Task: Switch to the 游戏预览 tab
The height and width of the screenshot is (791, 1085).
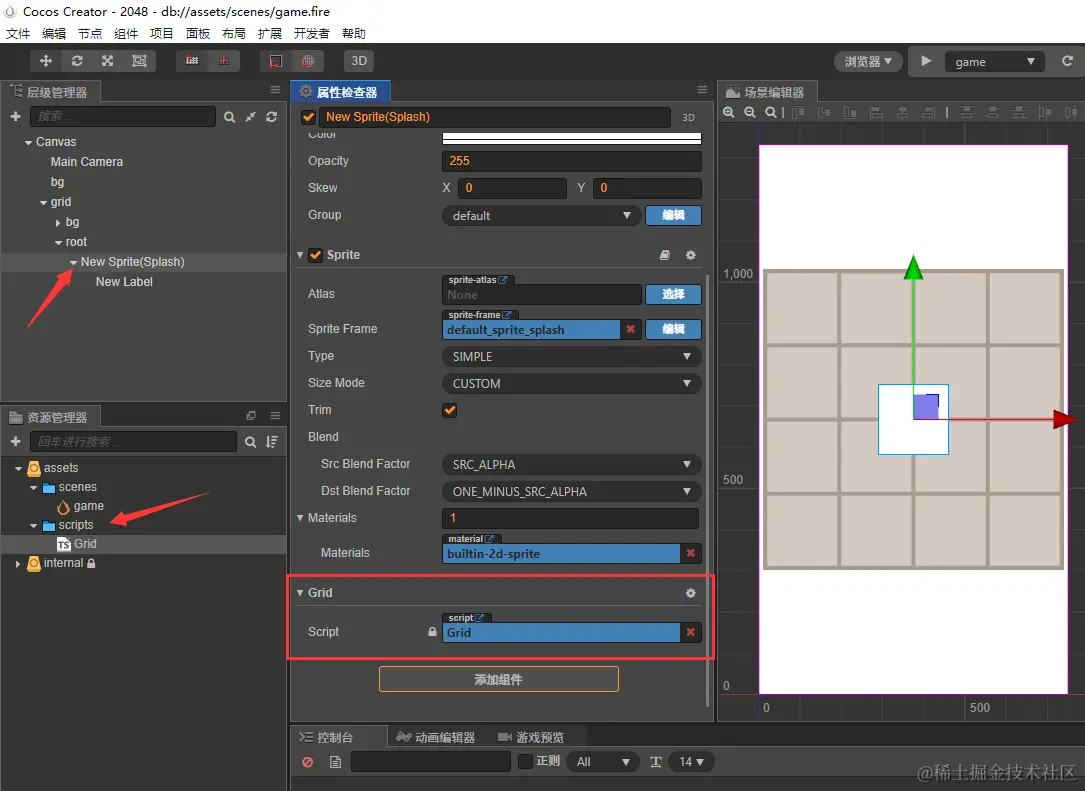Action: 531,737
